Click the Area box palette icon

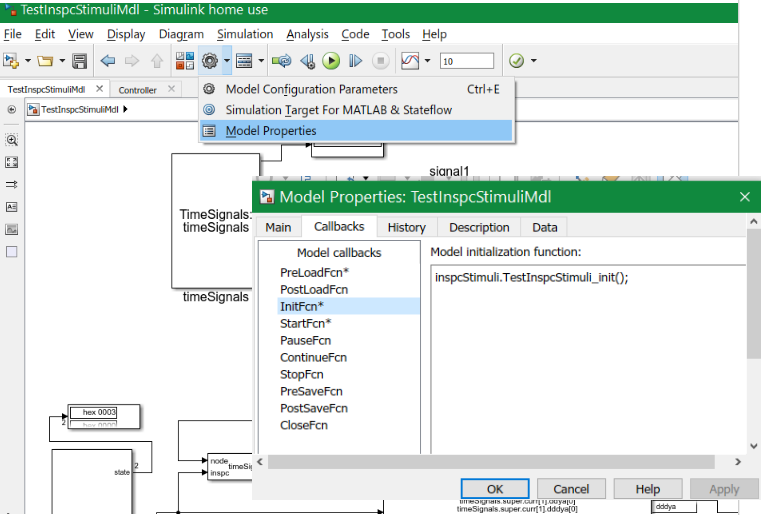[x=12, y=252]
